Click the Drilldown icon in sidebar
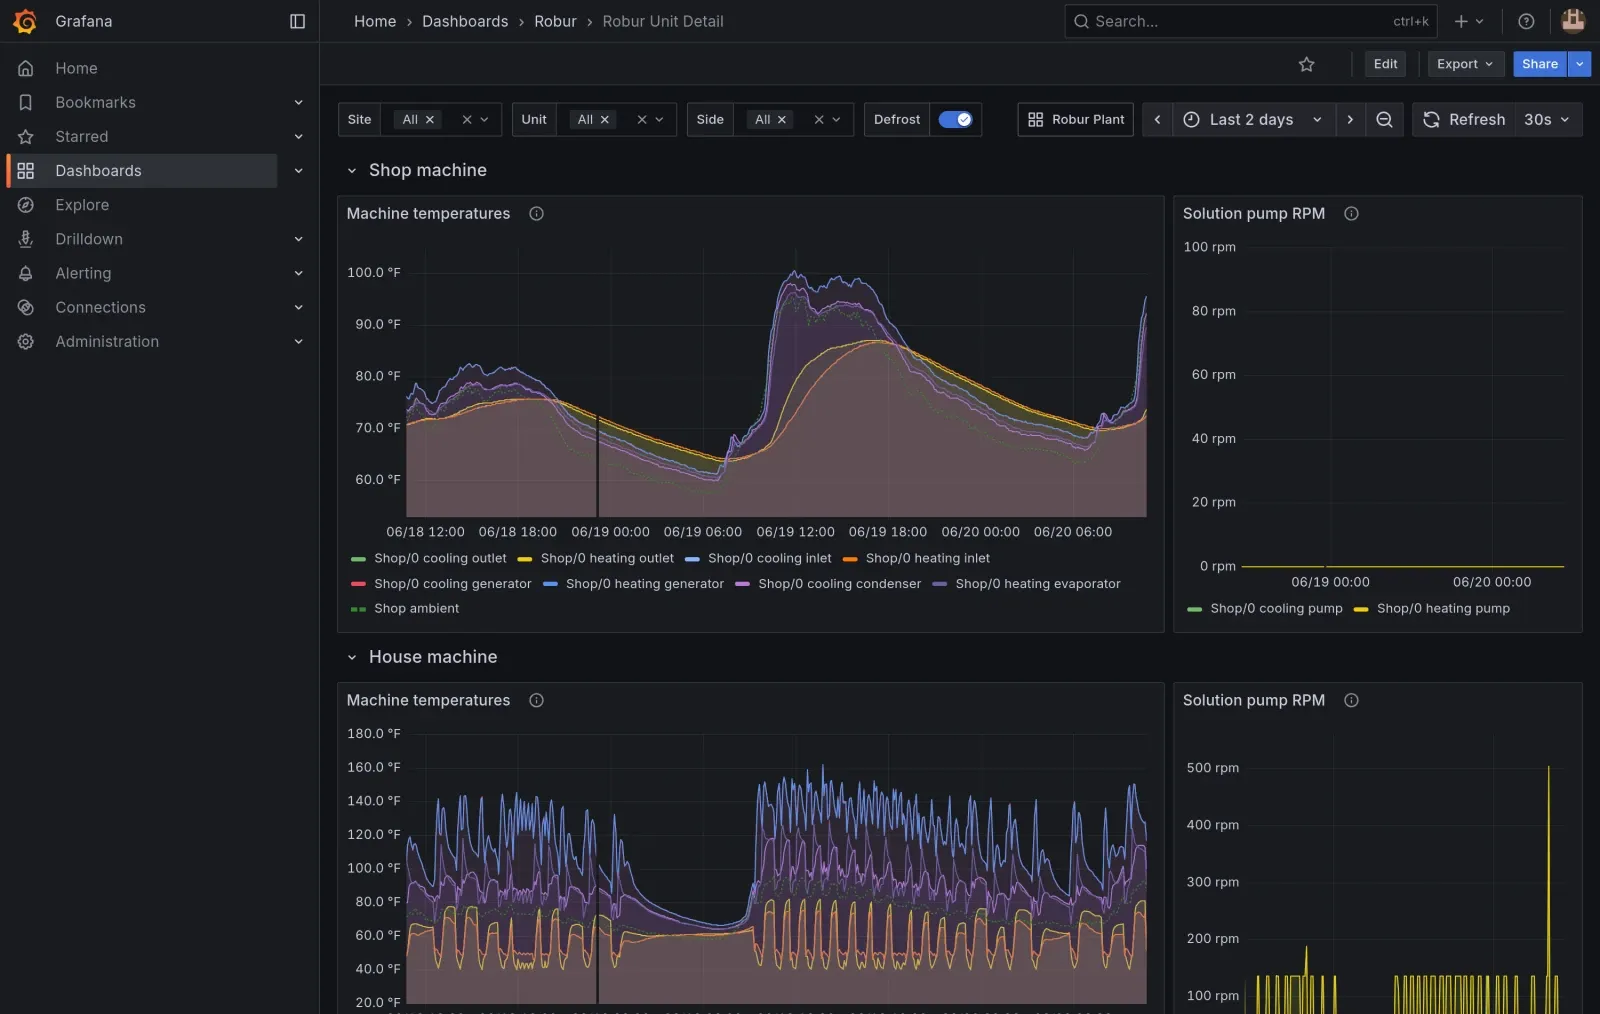 click(x=26, y=239)
